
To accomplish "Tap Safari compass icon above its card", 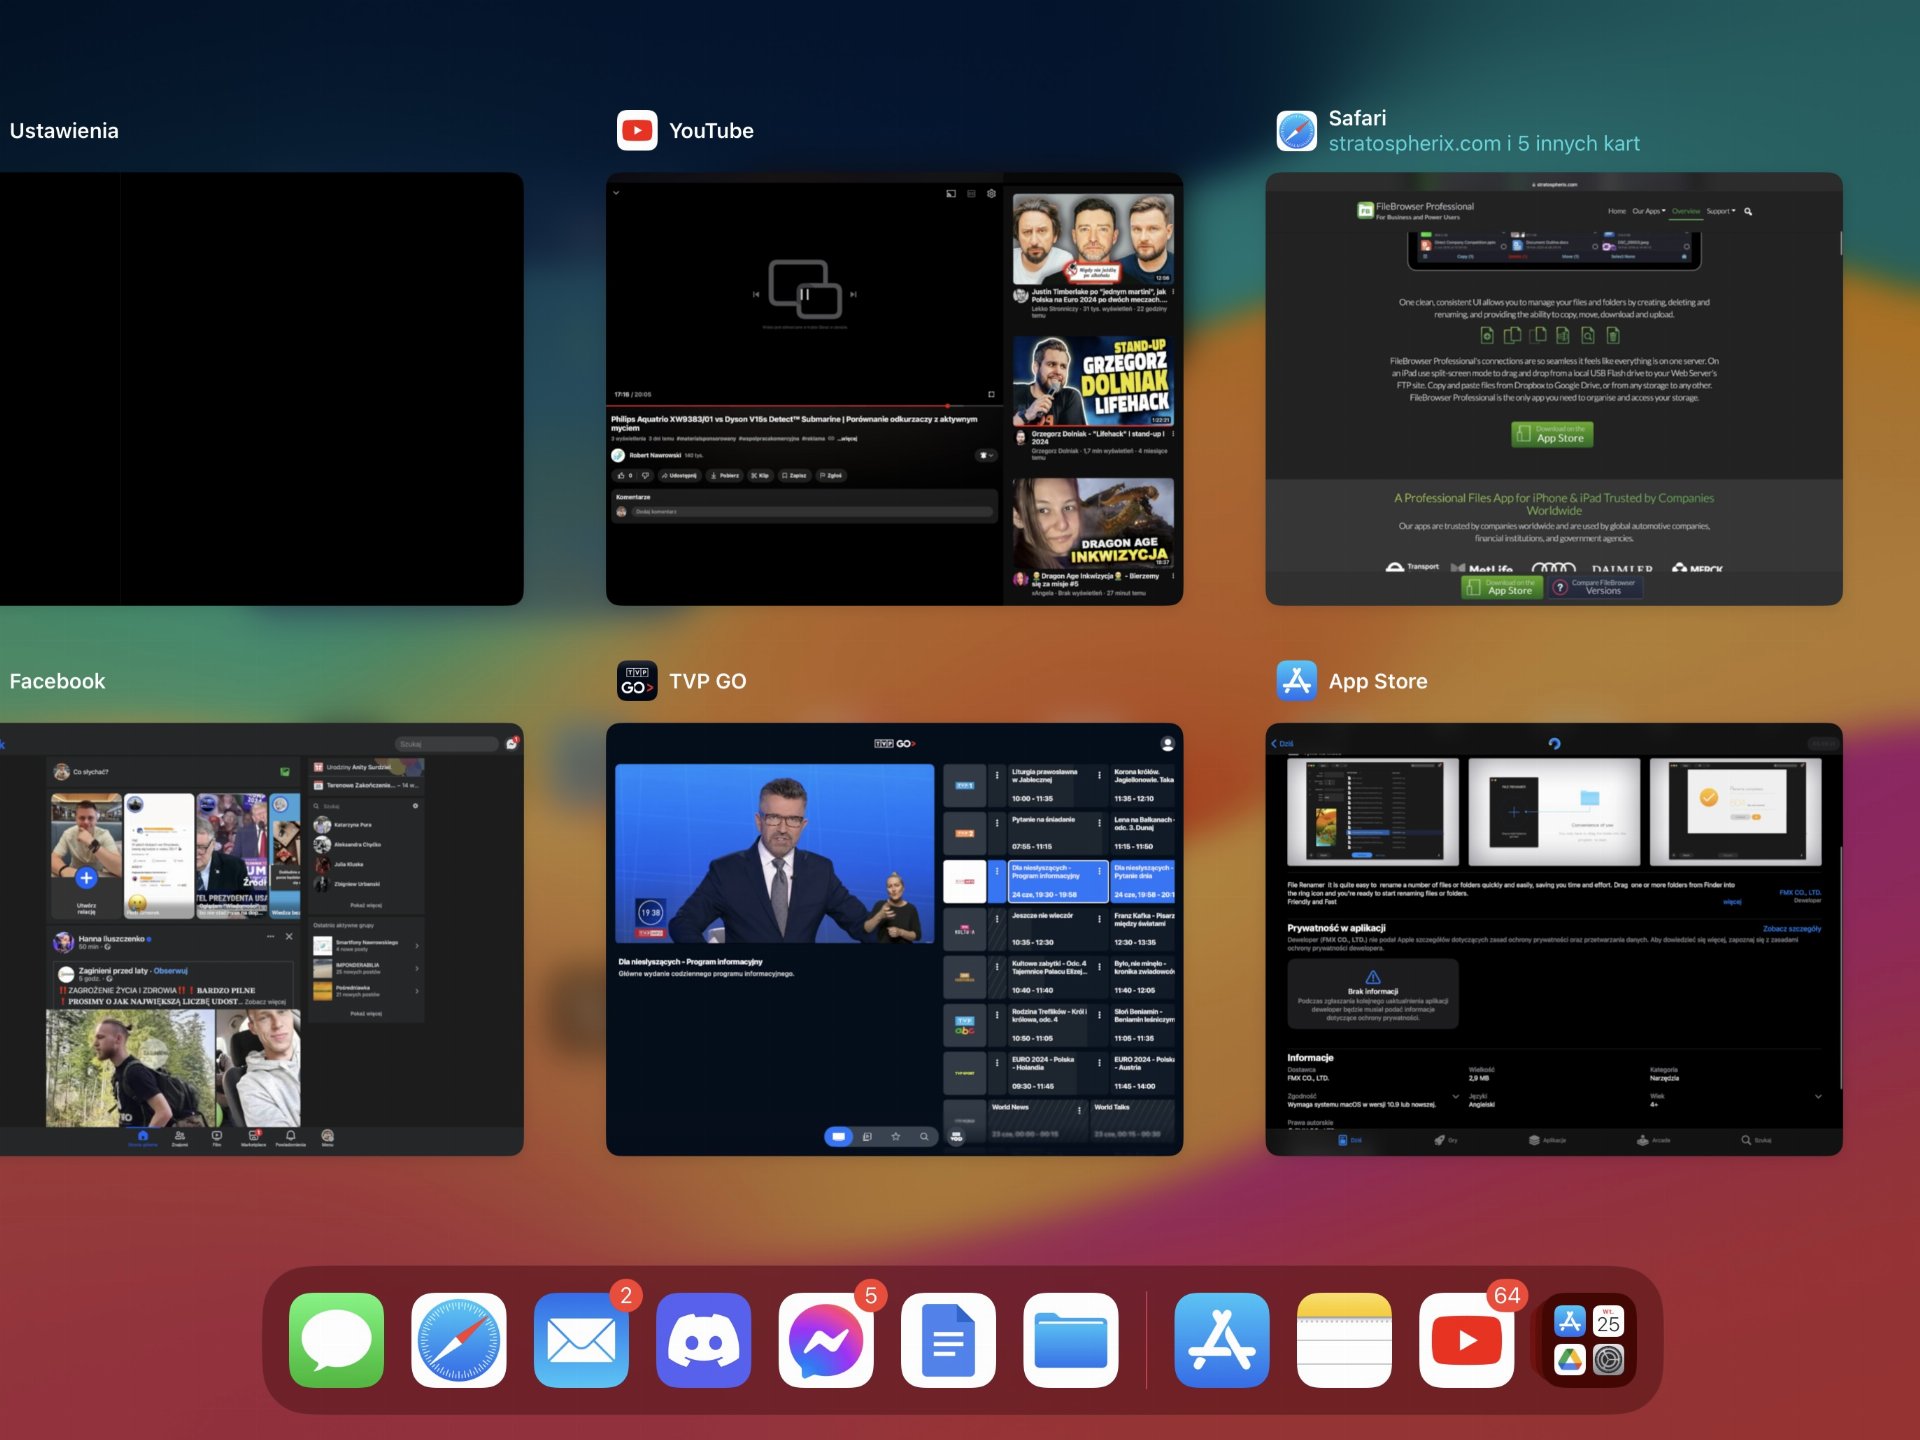I will [x=1297, y=130].
